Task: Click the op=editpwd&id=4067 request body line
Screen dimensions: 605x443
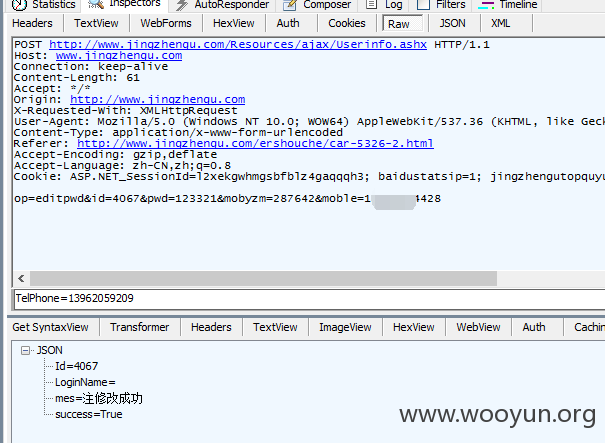Action: tap(228, 199)
